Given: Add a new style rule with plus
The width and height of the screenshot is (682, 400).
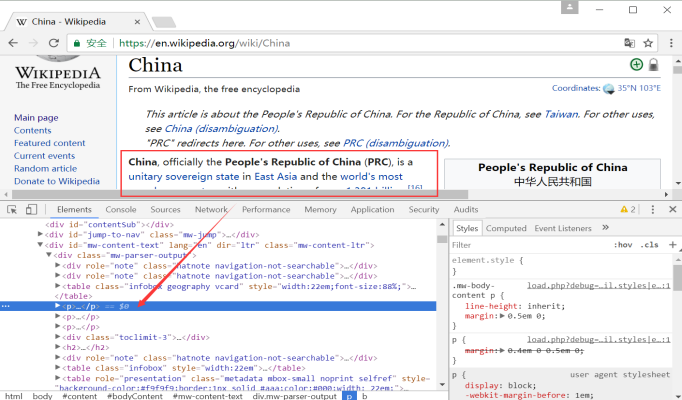Looking at the screenshot, I should click(672, 245).
